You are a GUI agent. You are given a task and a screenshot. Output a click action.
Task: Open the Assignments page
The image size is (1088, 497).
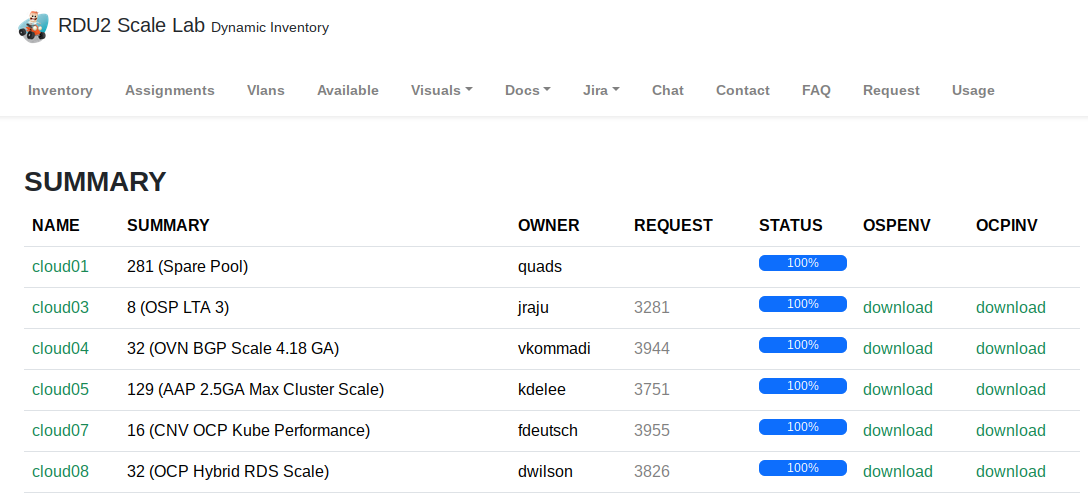[x=170, y=90]
